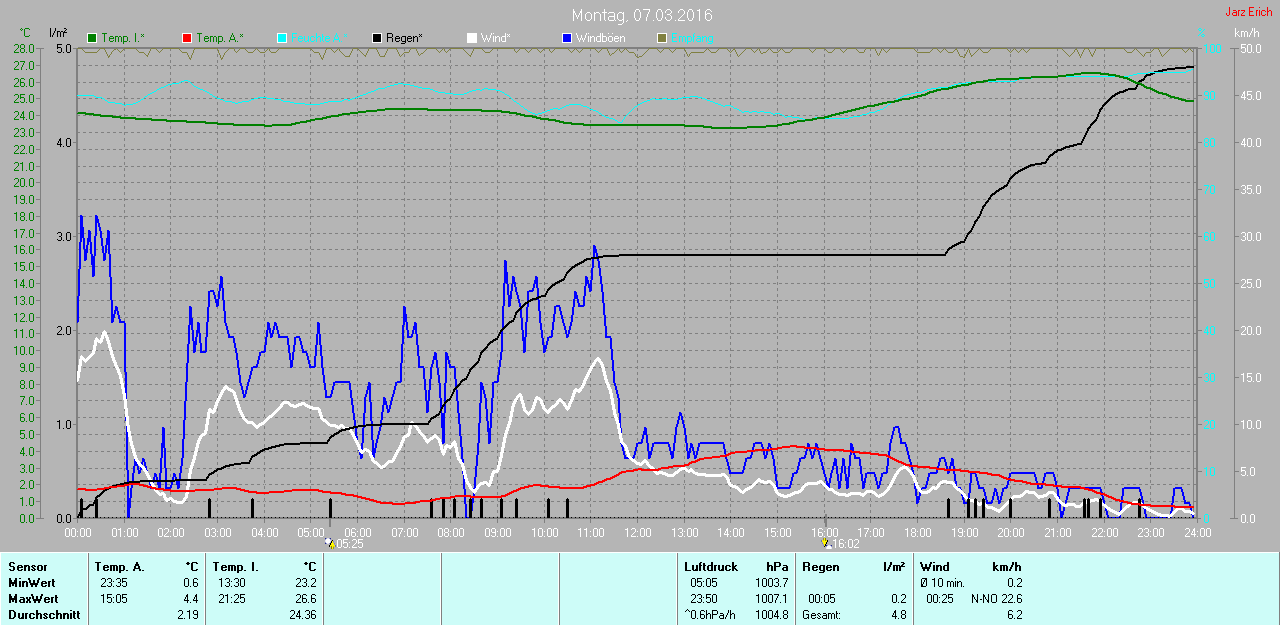Viewport: 1280px width, 625px height.
Task: Click the green Temp. I. legend swatch
Action: [x=93, y=38]
